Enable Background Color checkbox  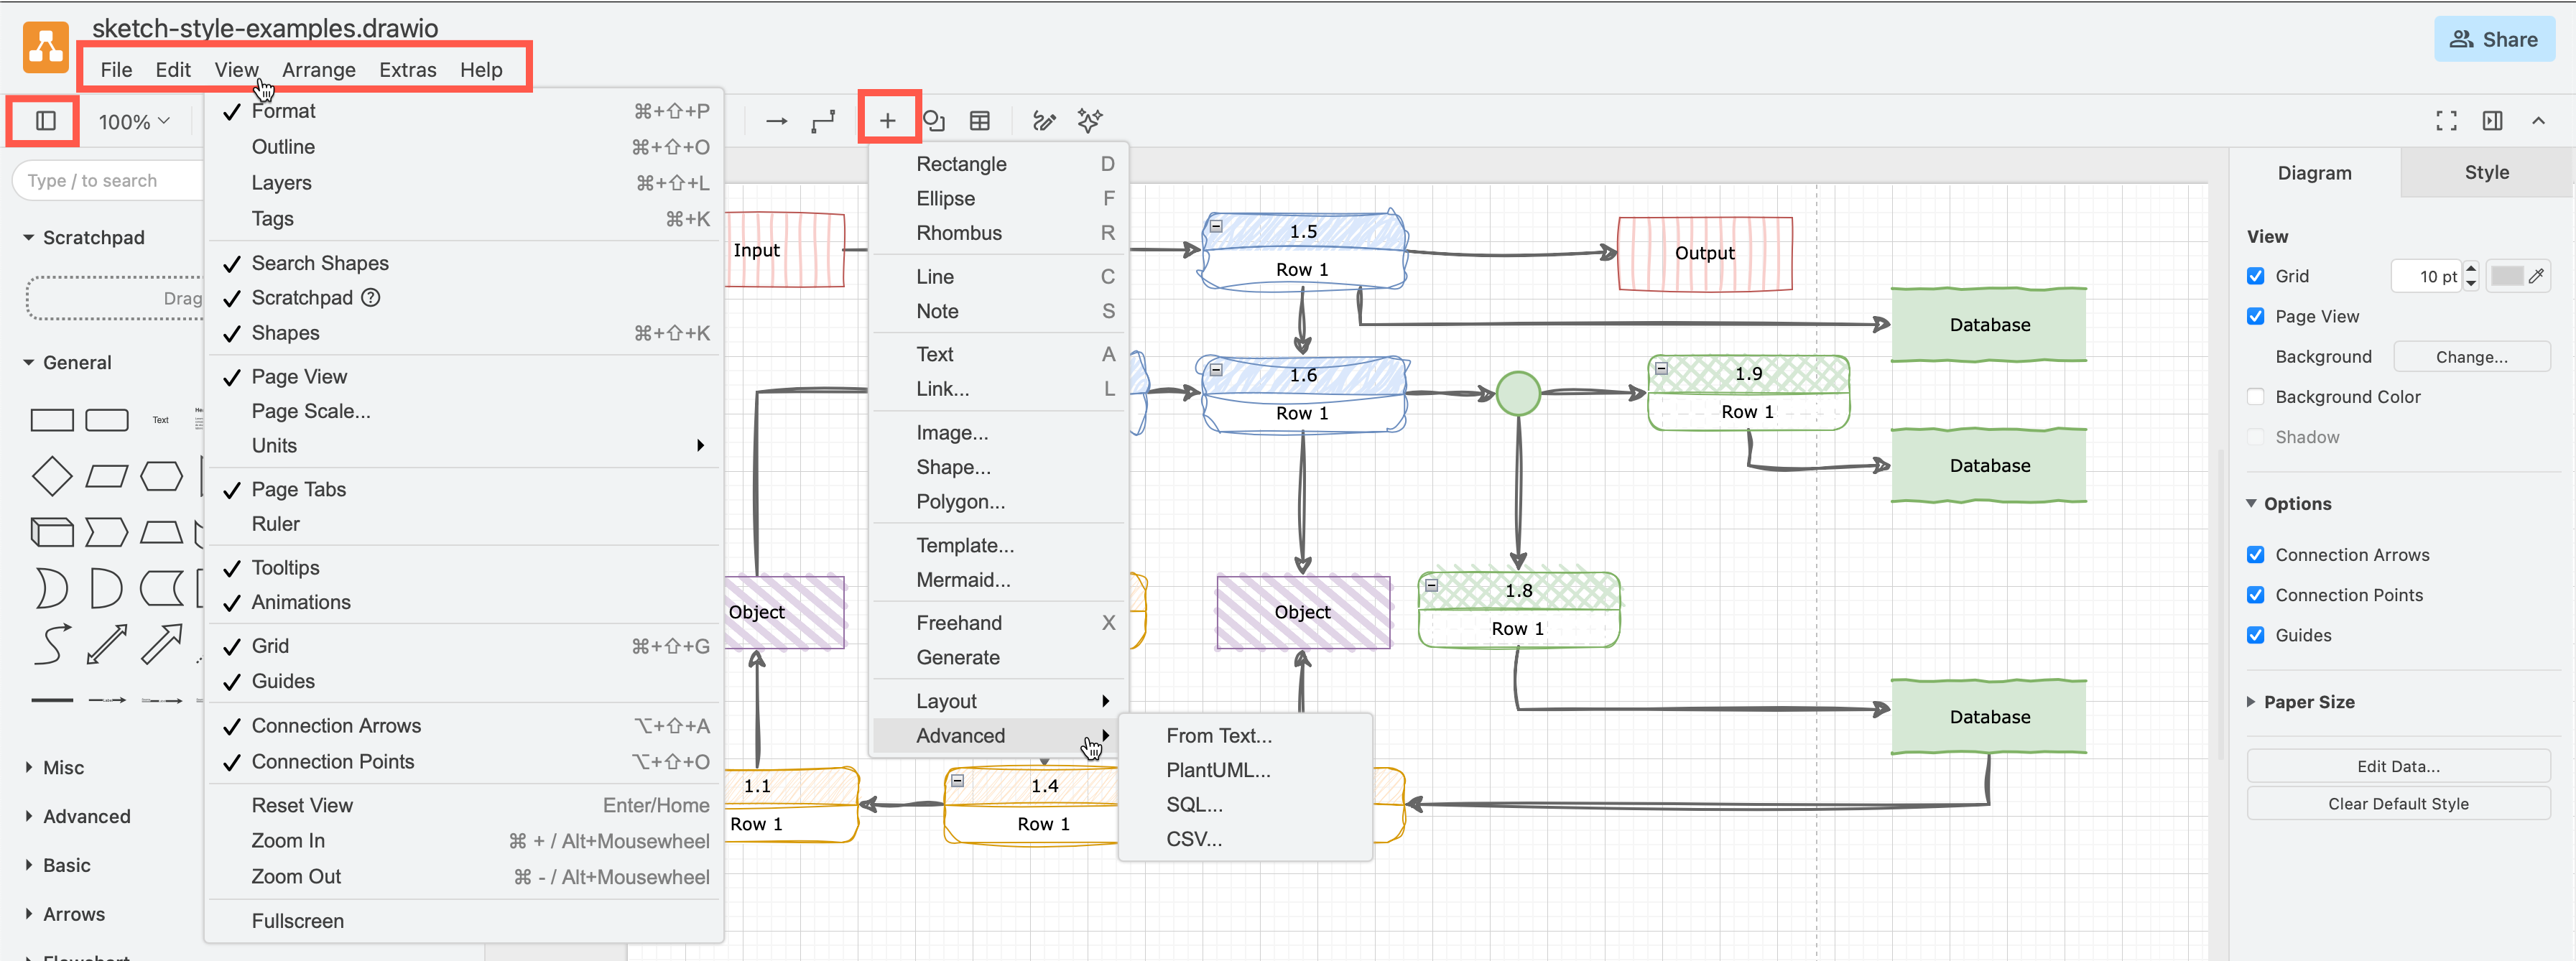2255,396
